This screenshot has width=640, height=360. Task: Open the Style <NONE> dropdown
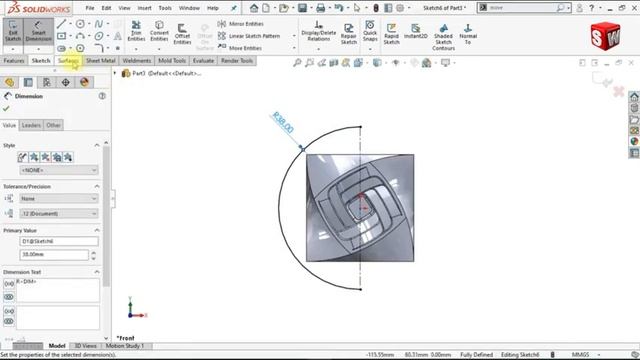[59, 170]
